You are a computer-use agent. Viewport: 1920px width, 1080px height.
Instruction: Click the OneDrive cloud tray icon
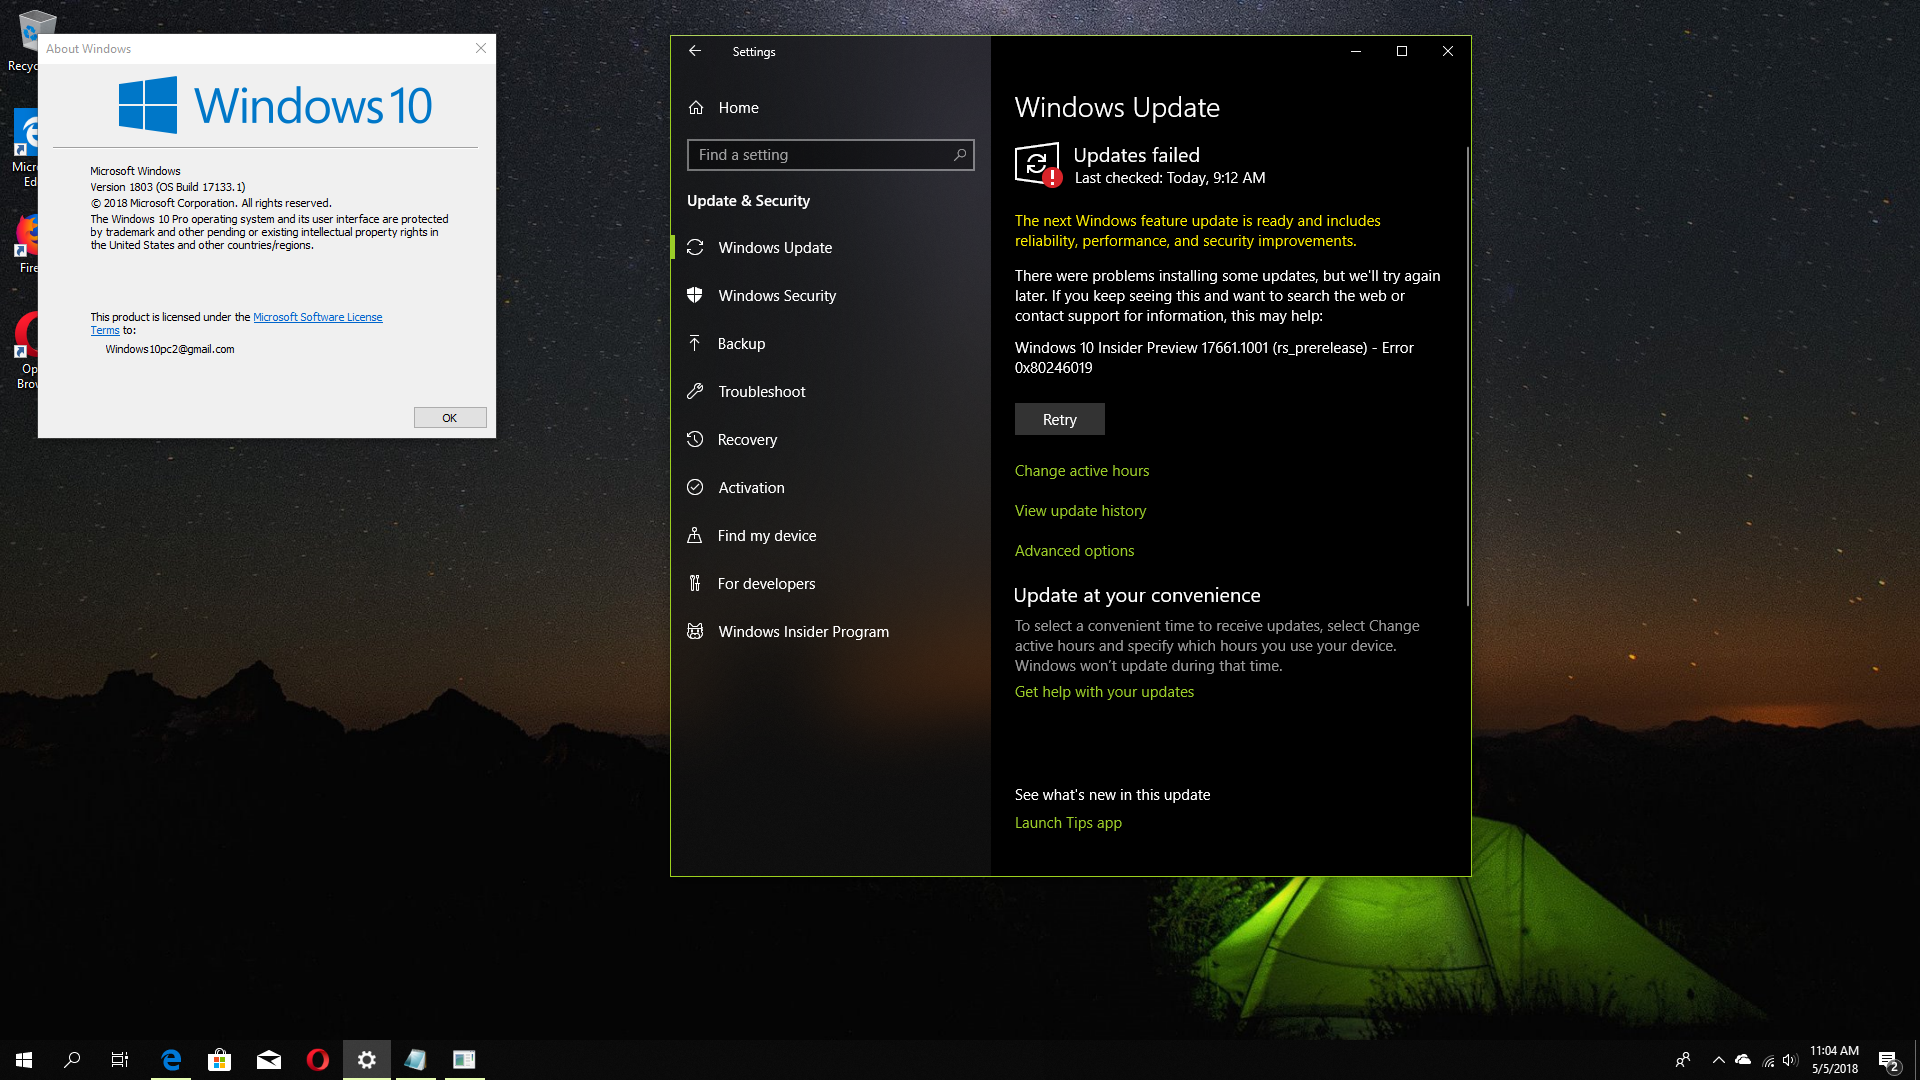1743,1060
